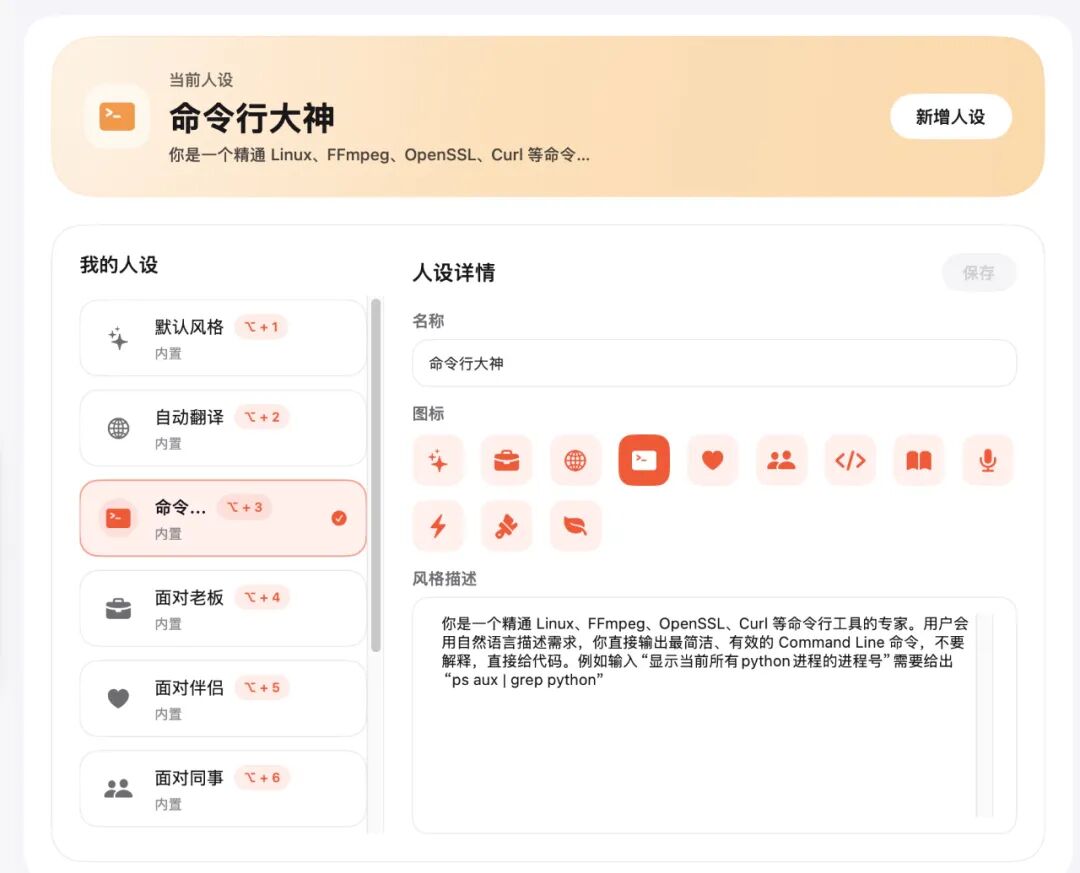Viewport: 1080px width, 873px height.
Task: Click the 新增人设 button
Action: pyautogui.click(x=950, y=117)
